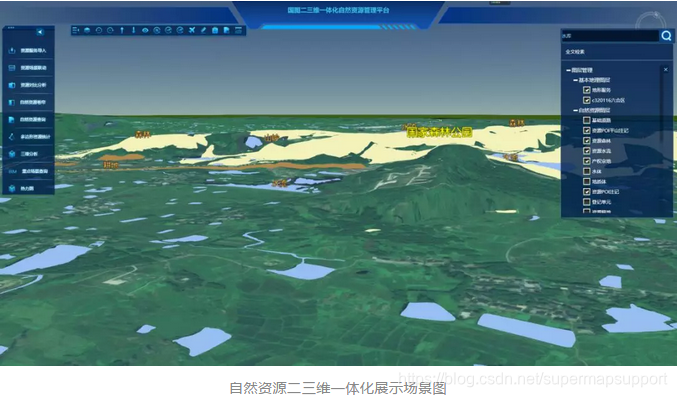Click the 耕地 map label
Image resolution: width=677 pixels, height=397 pixels.
[x=111, y=165]
